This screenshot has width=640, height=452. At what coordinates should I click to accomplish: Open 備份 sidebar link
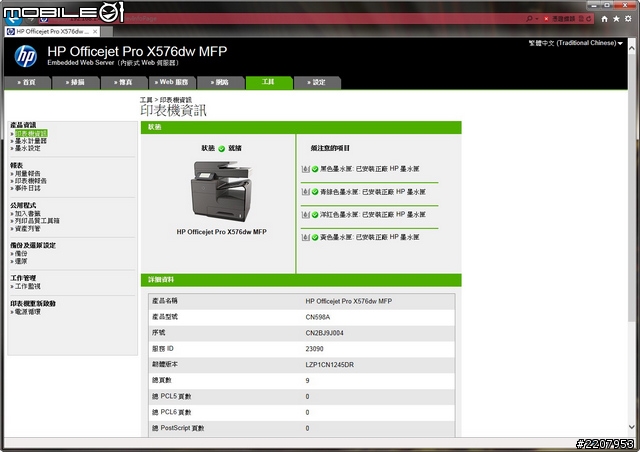(21, 254)
